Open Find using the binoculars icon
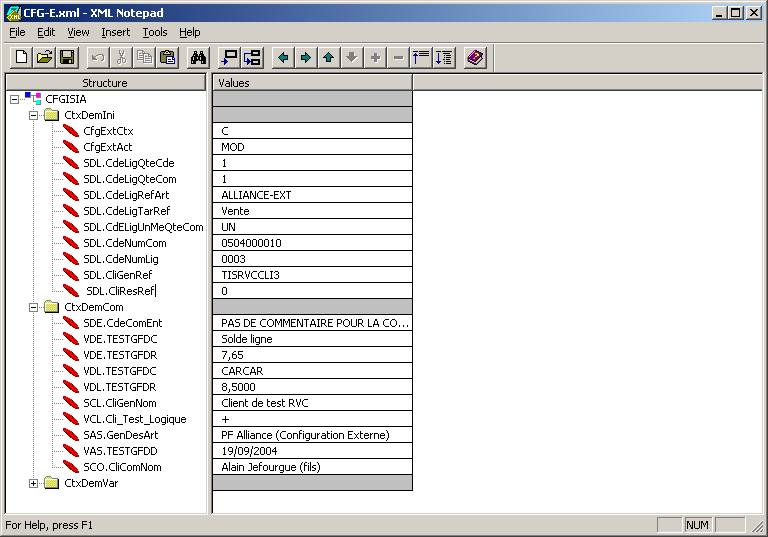The image size is (768, 537). [x=198, y=57]
